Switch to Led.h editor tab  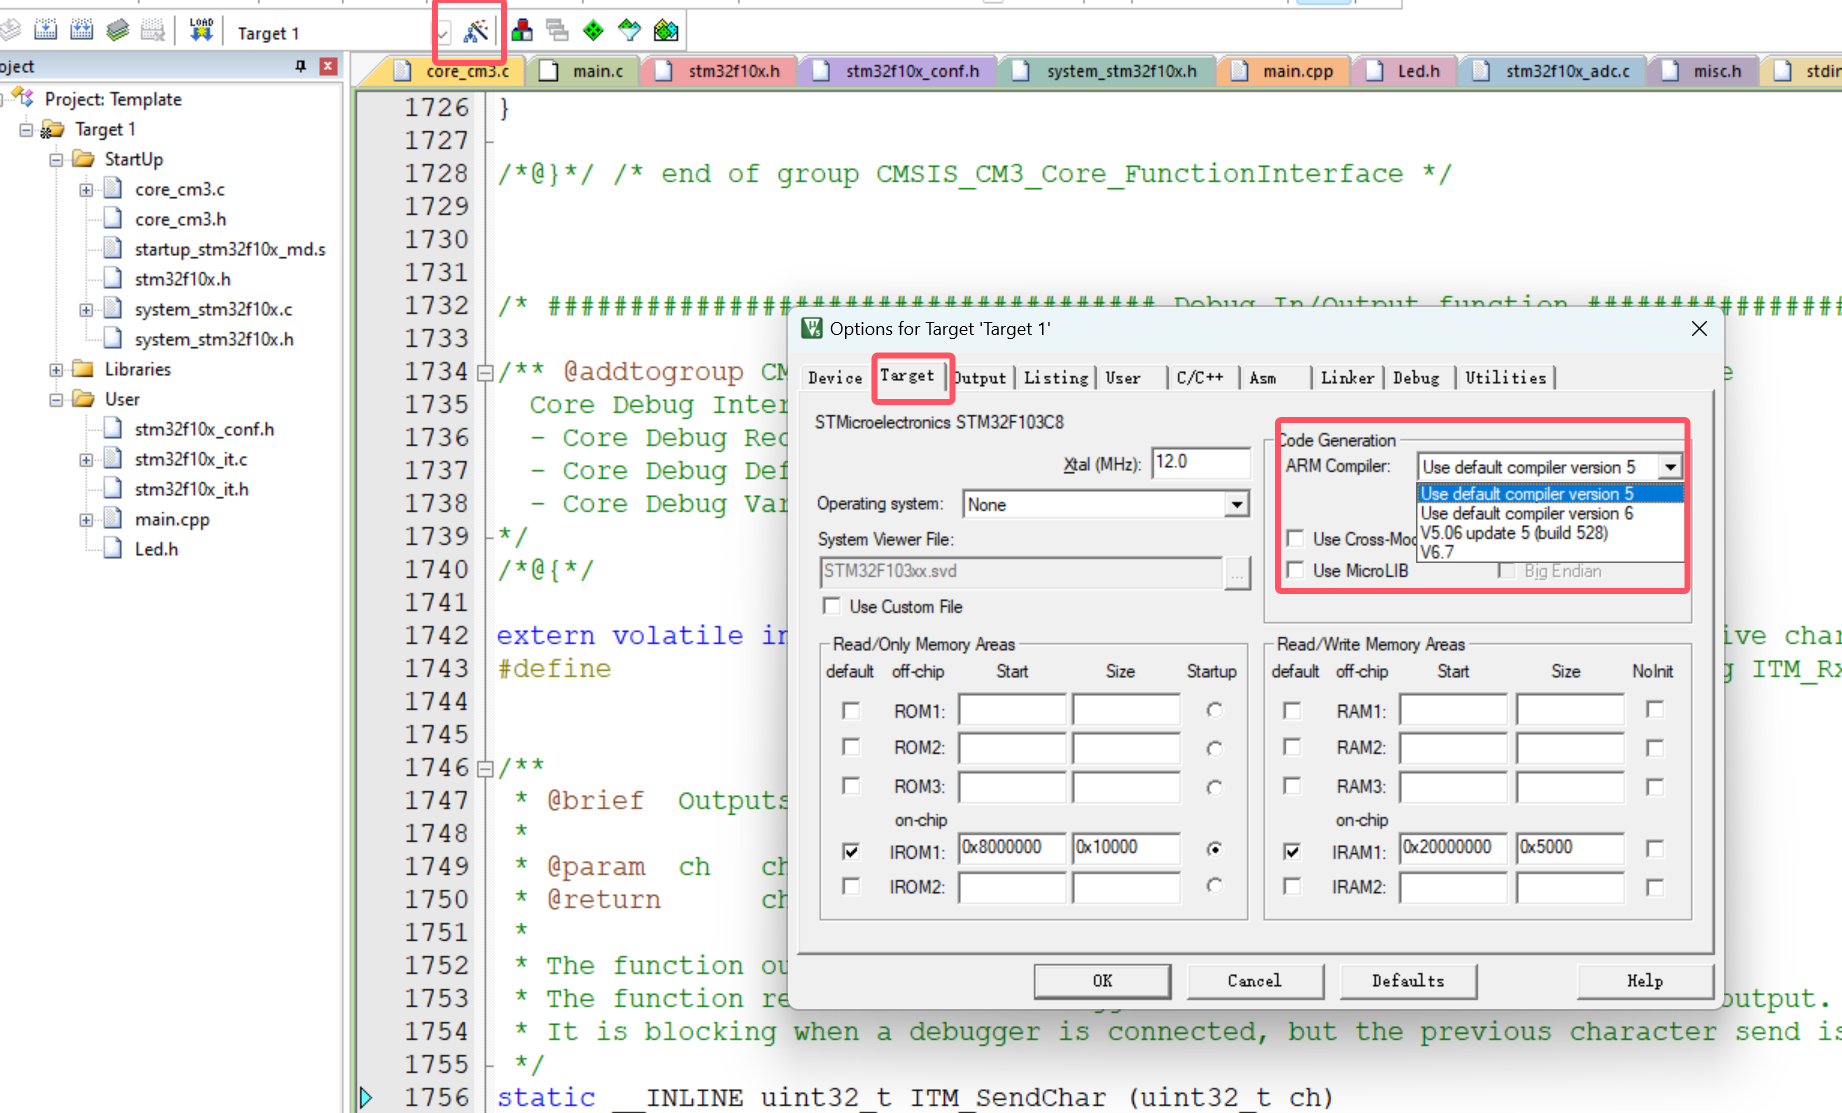pos(1404,71)
